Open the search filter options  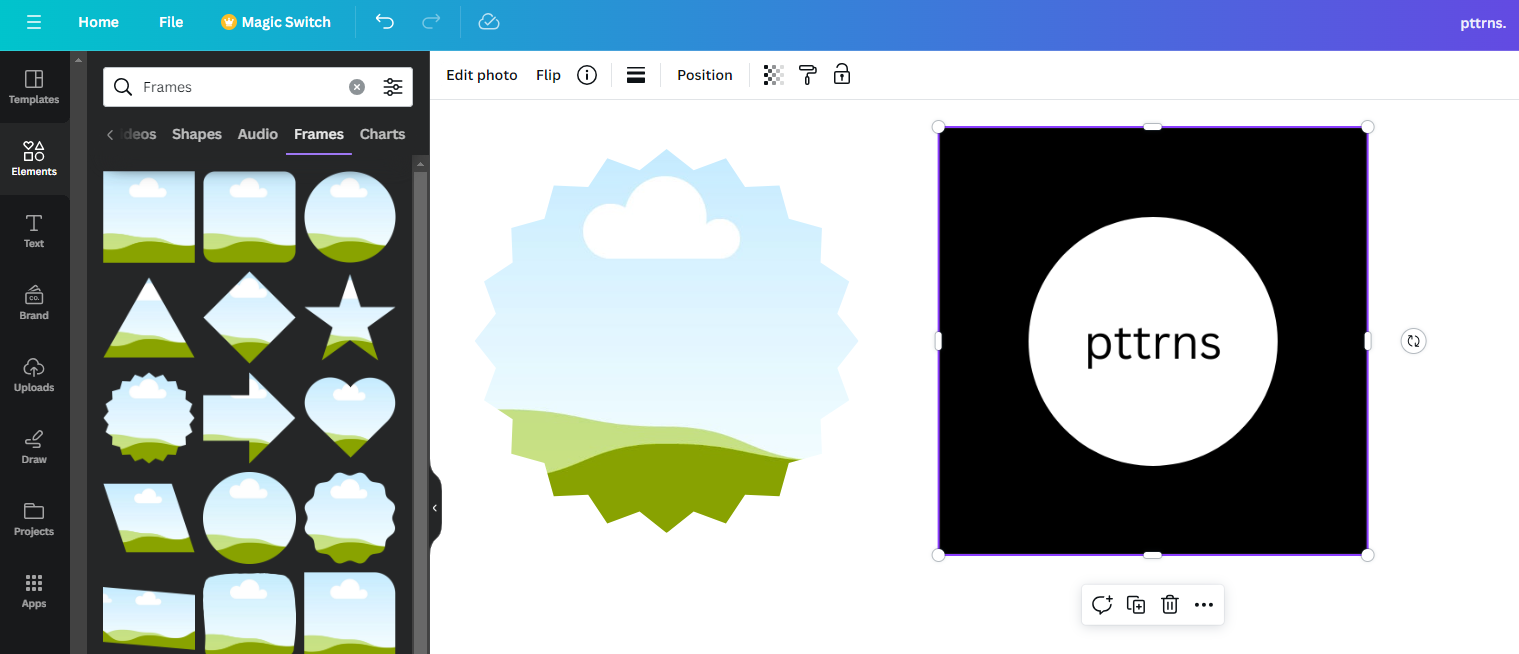coord(393,87)
